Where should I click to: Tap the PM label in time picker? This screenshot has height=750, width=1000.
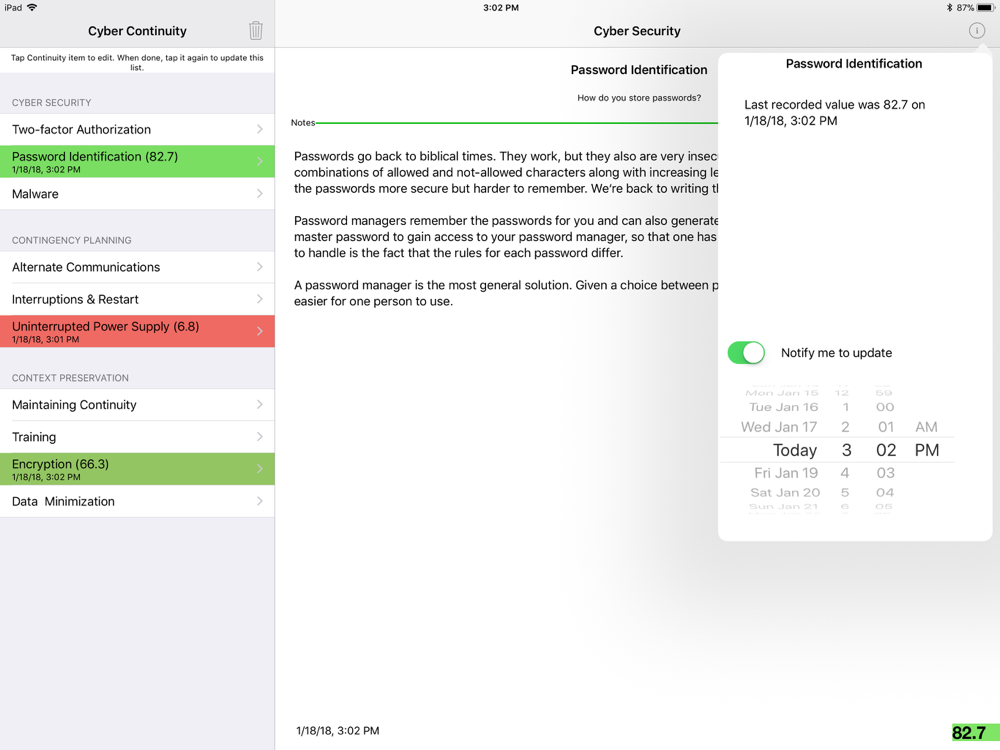(x=927, y=450)
